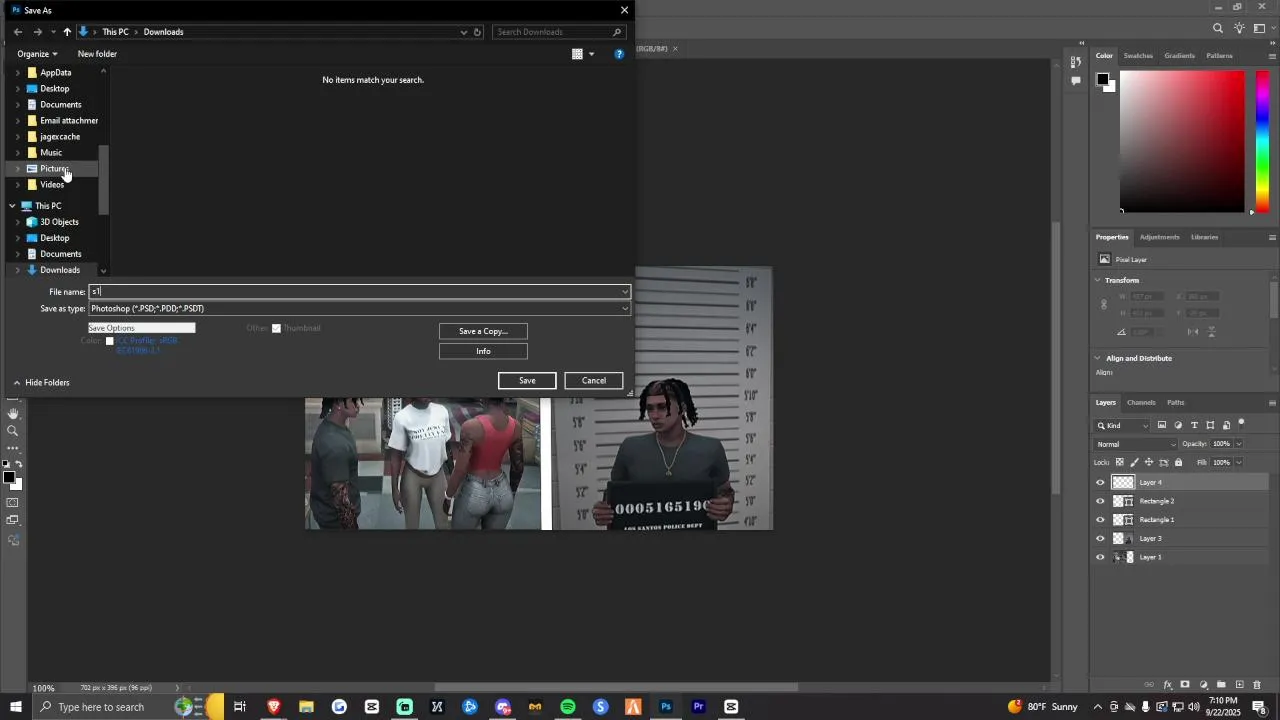Select the Hand tool in Photoshop toolbar
Screen dimensions: 1280x720
13,413
